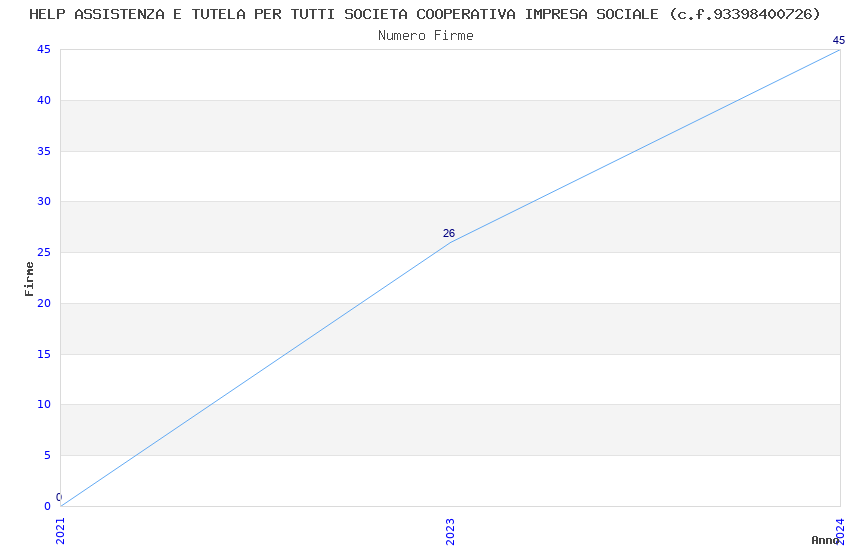Click the y-axis tick label 40
This screenshot has height=550, width=850.
tap(43, 101)
